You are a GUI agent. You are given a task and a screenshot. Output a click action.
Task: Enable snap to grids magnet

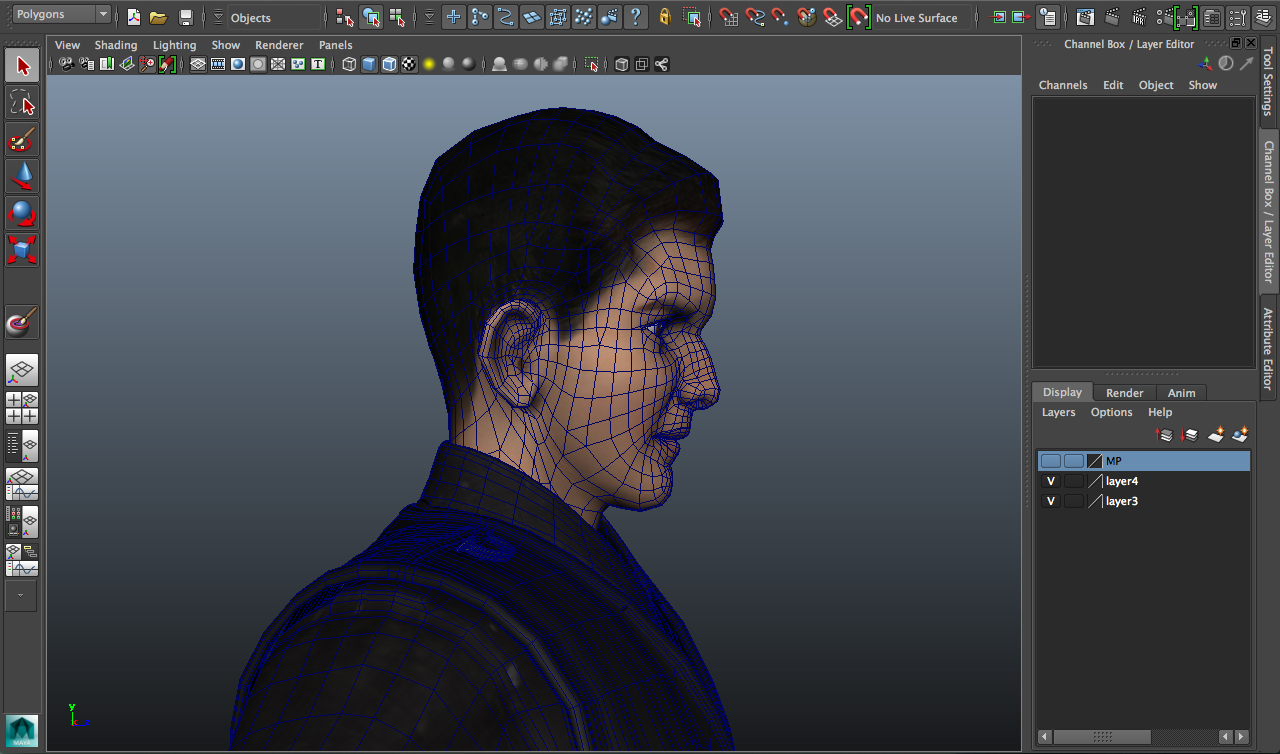pyautogui.click(x=729, y=17)
